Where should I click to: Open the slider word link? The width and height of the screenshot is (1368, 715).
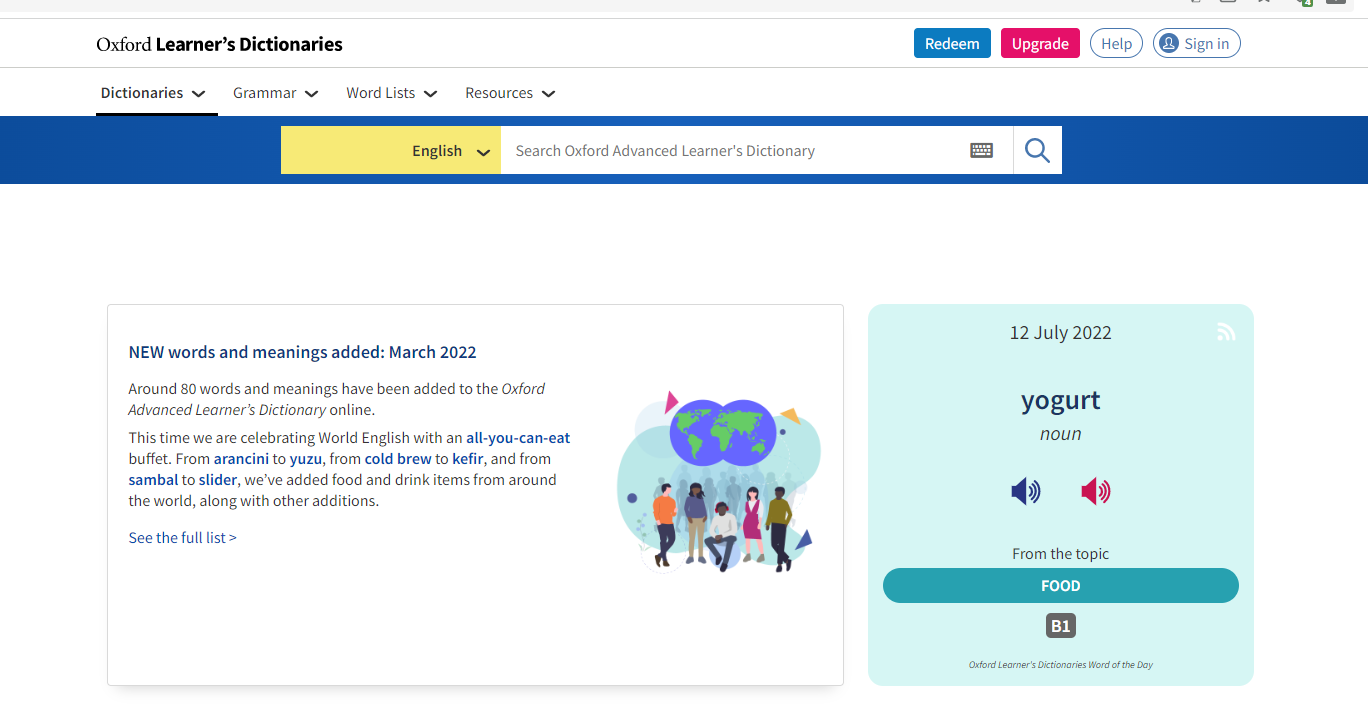(x=218, y=480)
